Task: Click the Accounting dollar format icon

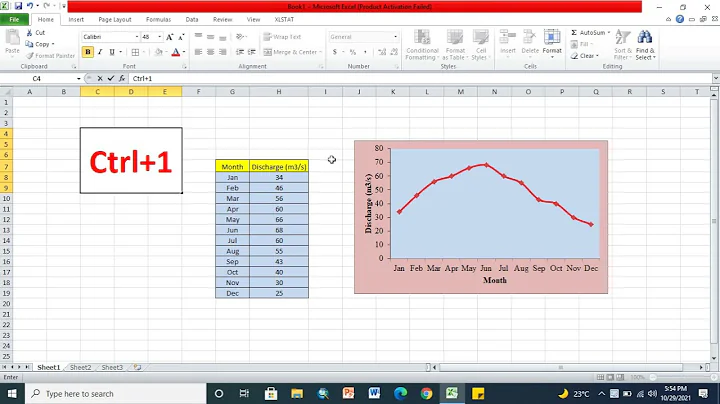Action: [x=335, y=52]
